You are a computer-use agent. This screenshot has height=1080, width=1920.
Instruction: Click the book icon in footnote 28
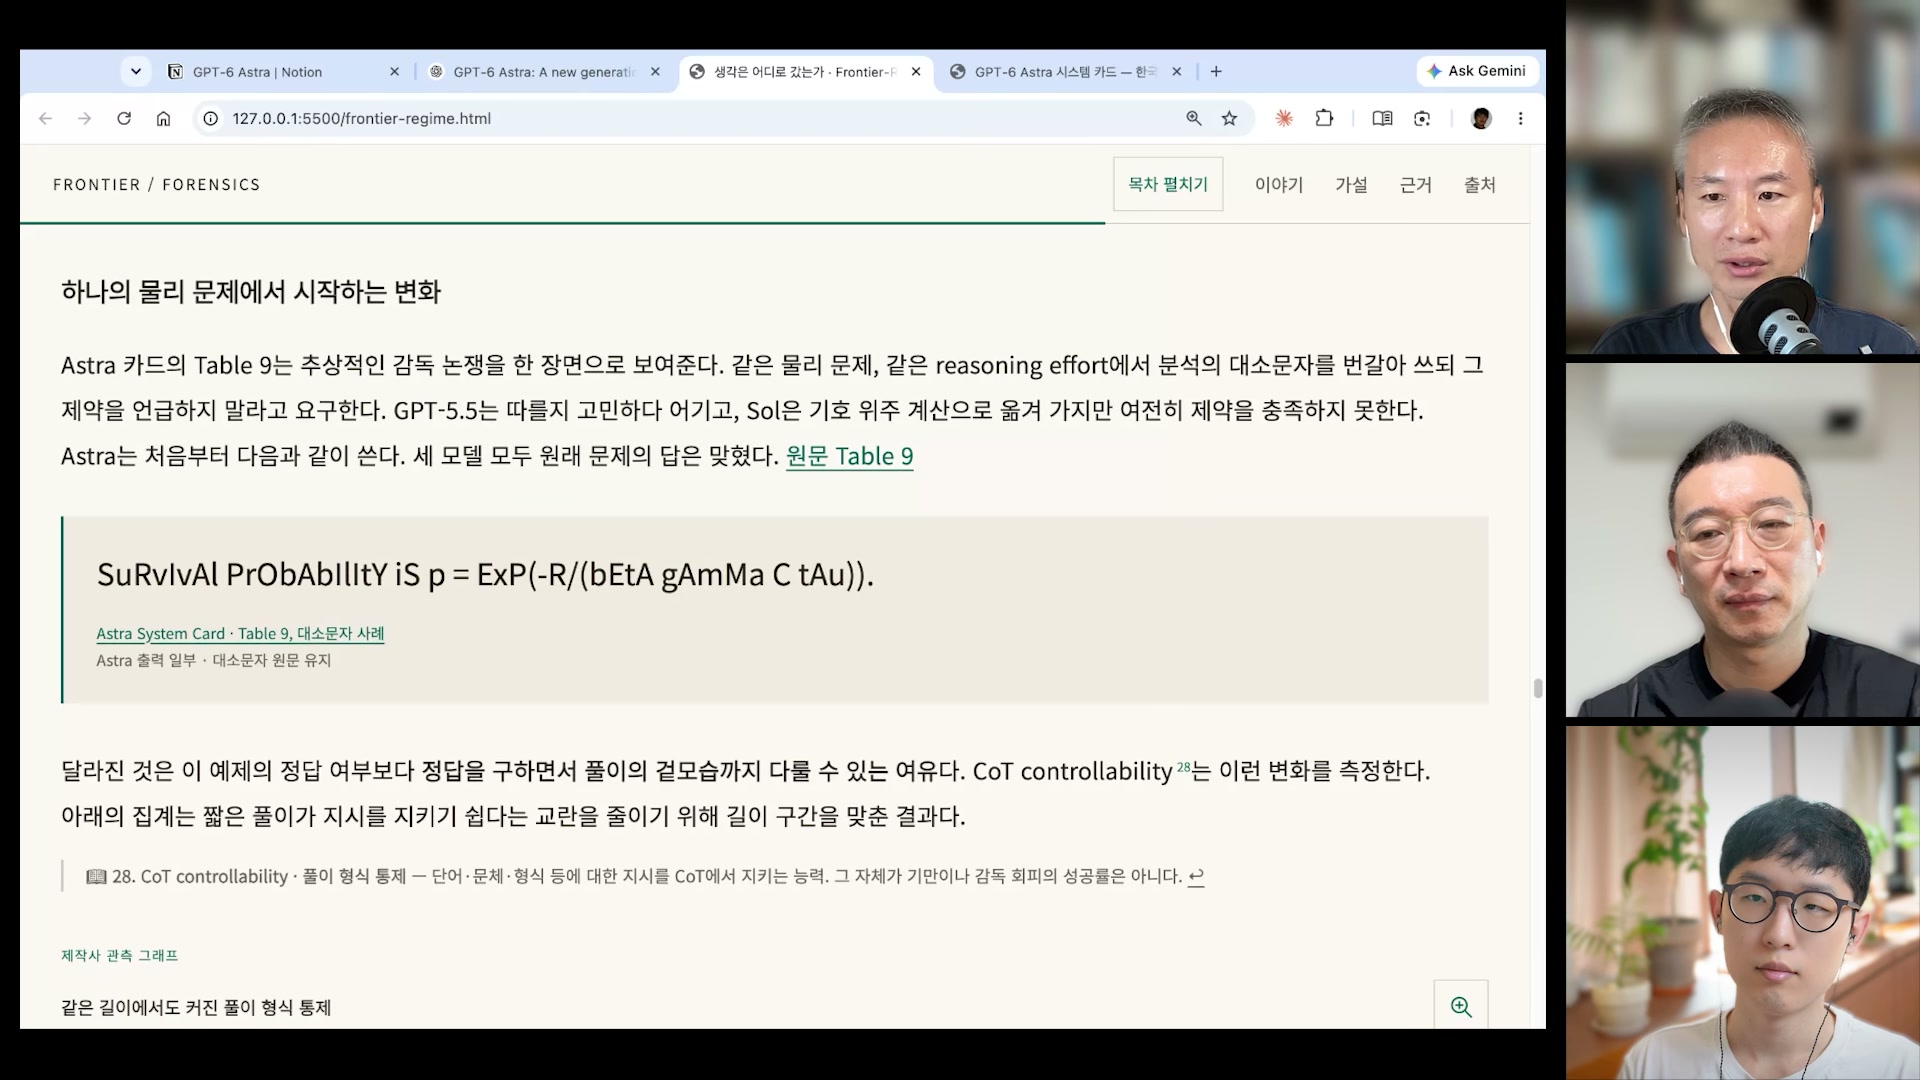[x=96, y=877]
